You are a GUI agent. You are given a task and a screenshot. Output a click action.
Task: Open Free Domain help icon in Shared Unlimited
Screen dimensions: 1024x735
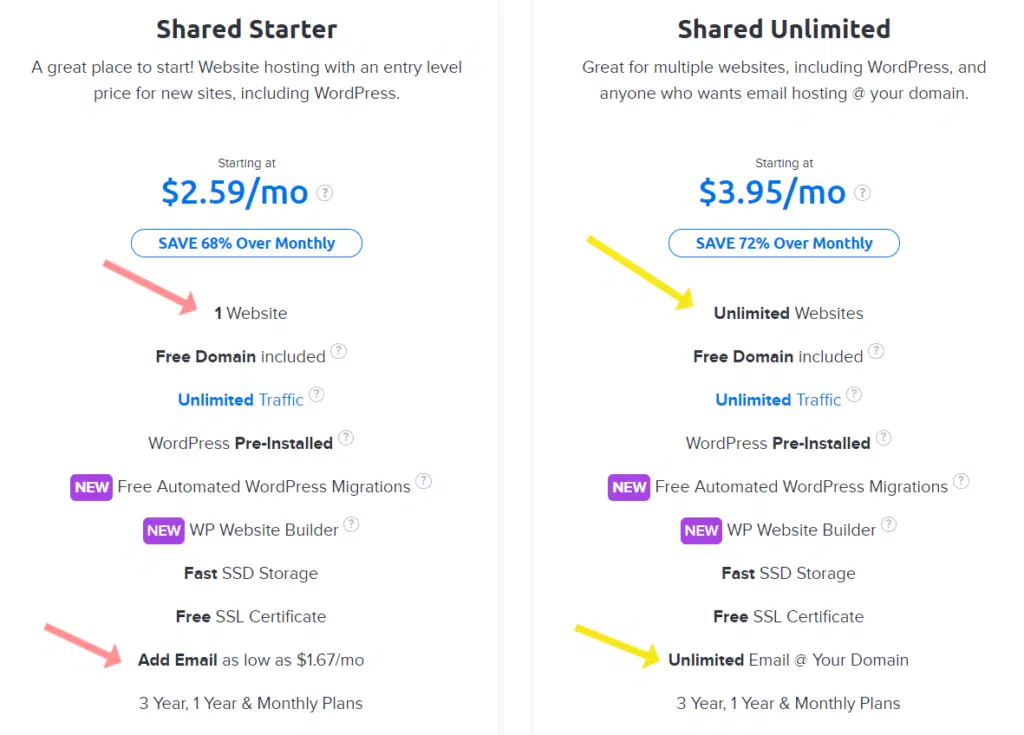(876, 351)
